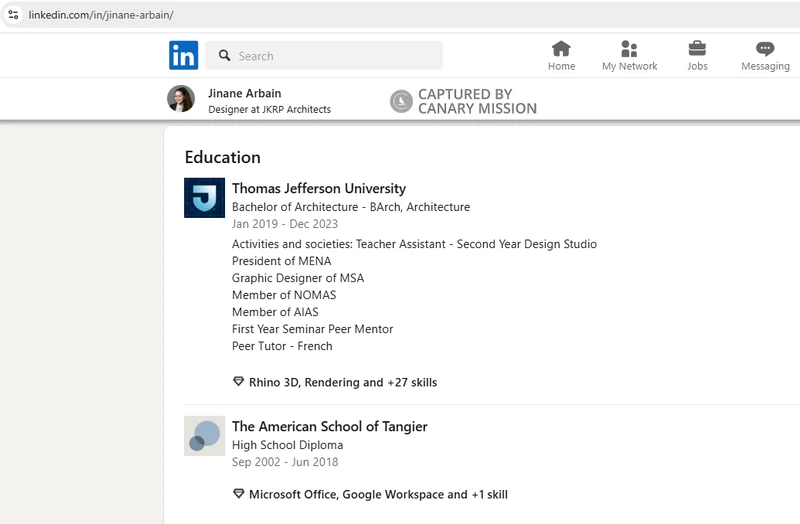Viewport: 800px width, 524px height.
Task: Open the Home navigation icon
Action: click(561, 49)
